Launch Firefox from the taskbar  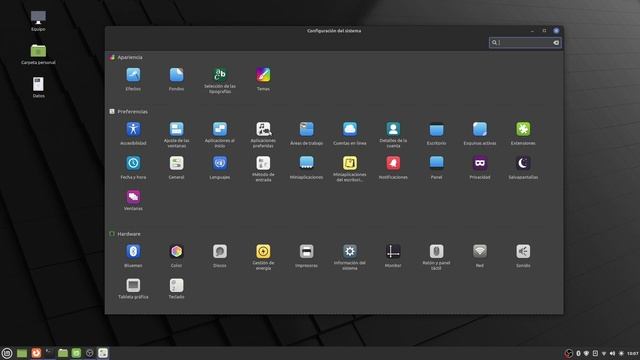(36, 353)
